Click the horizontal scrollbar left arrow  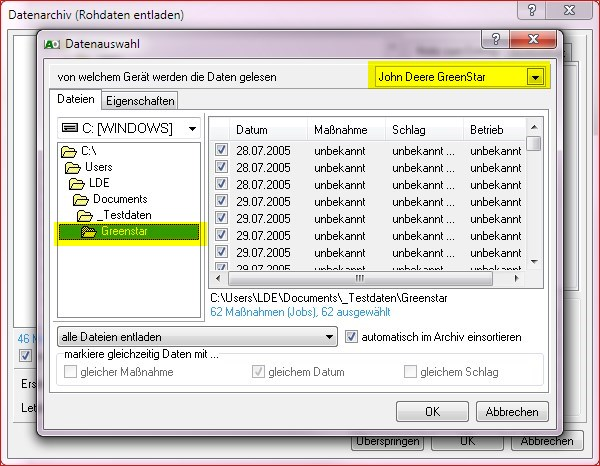[x=218, y=279]
